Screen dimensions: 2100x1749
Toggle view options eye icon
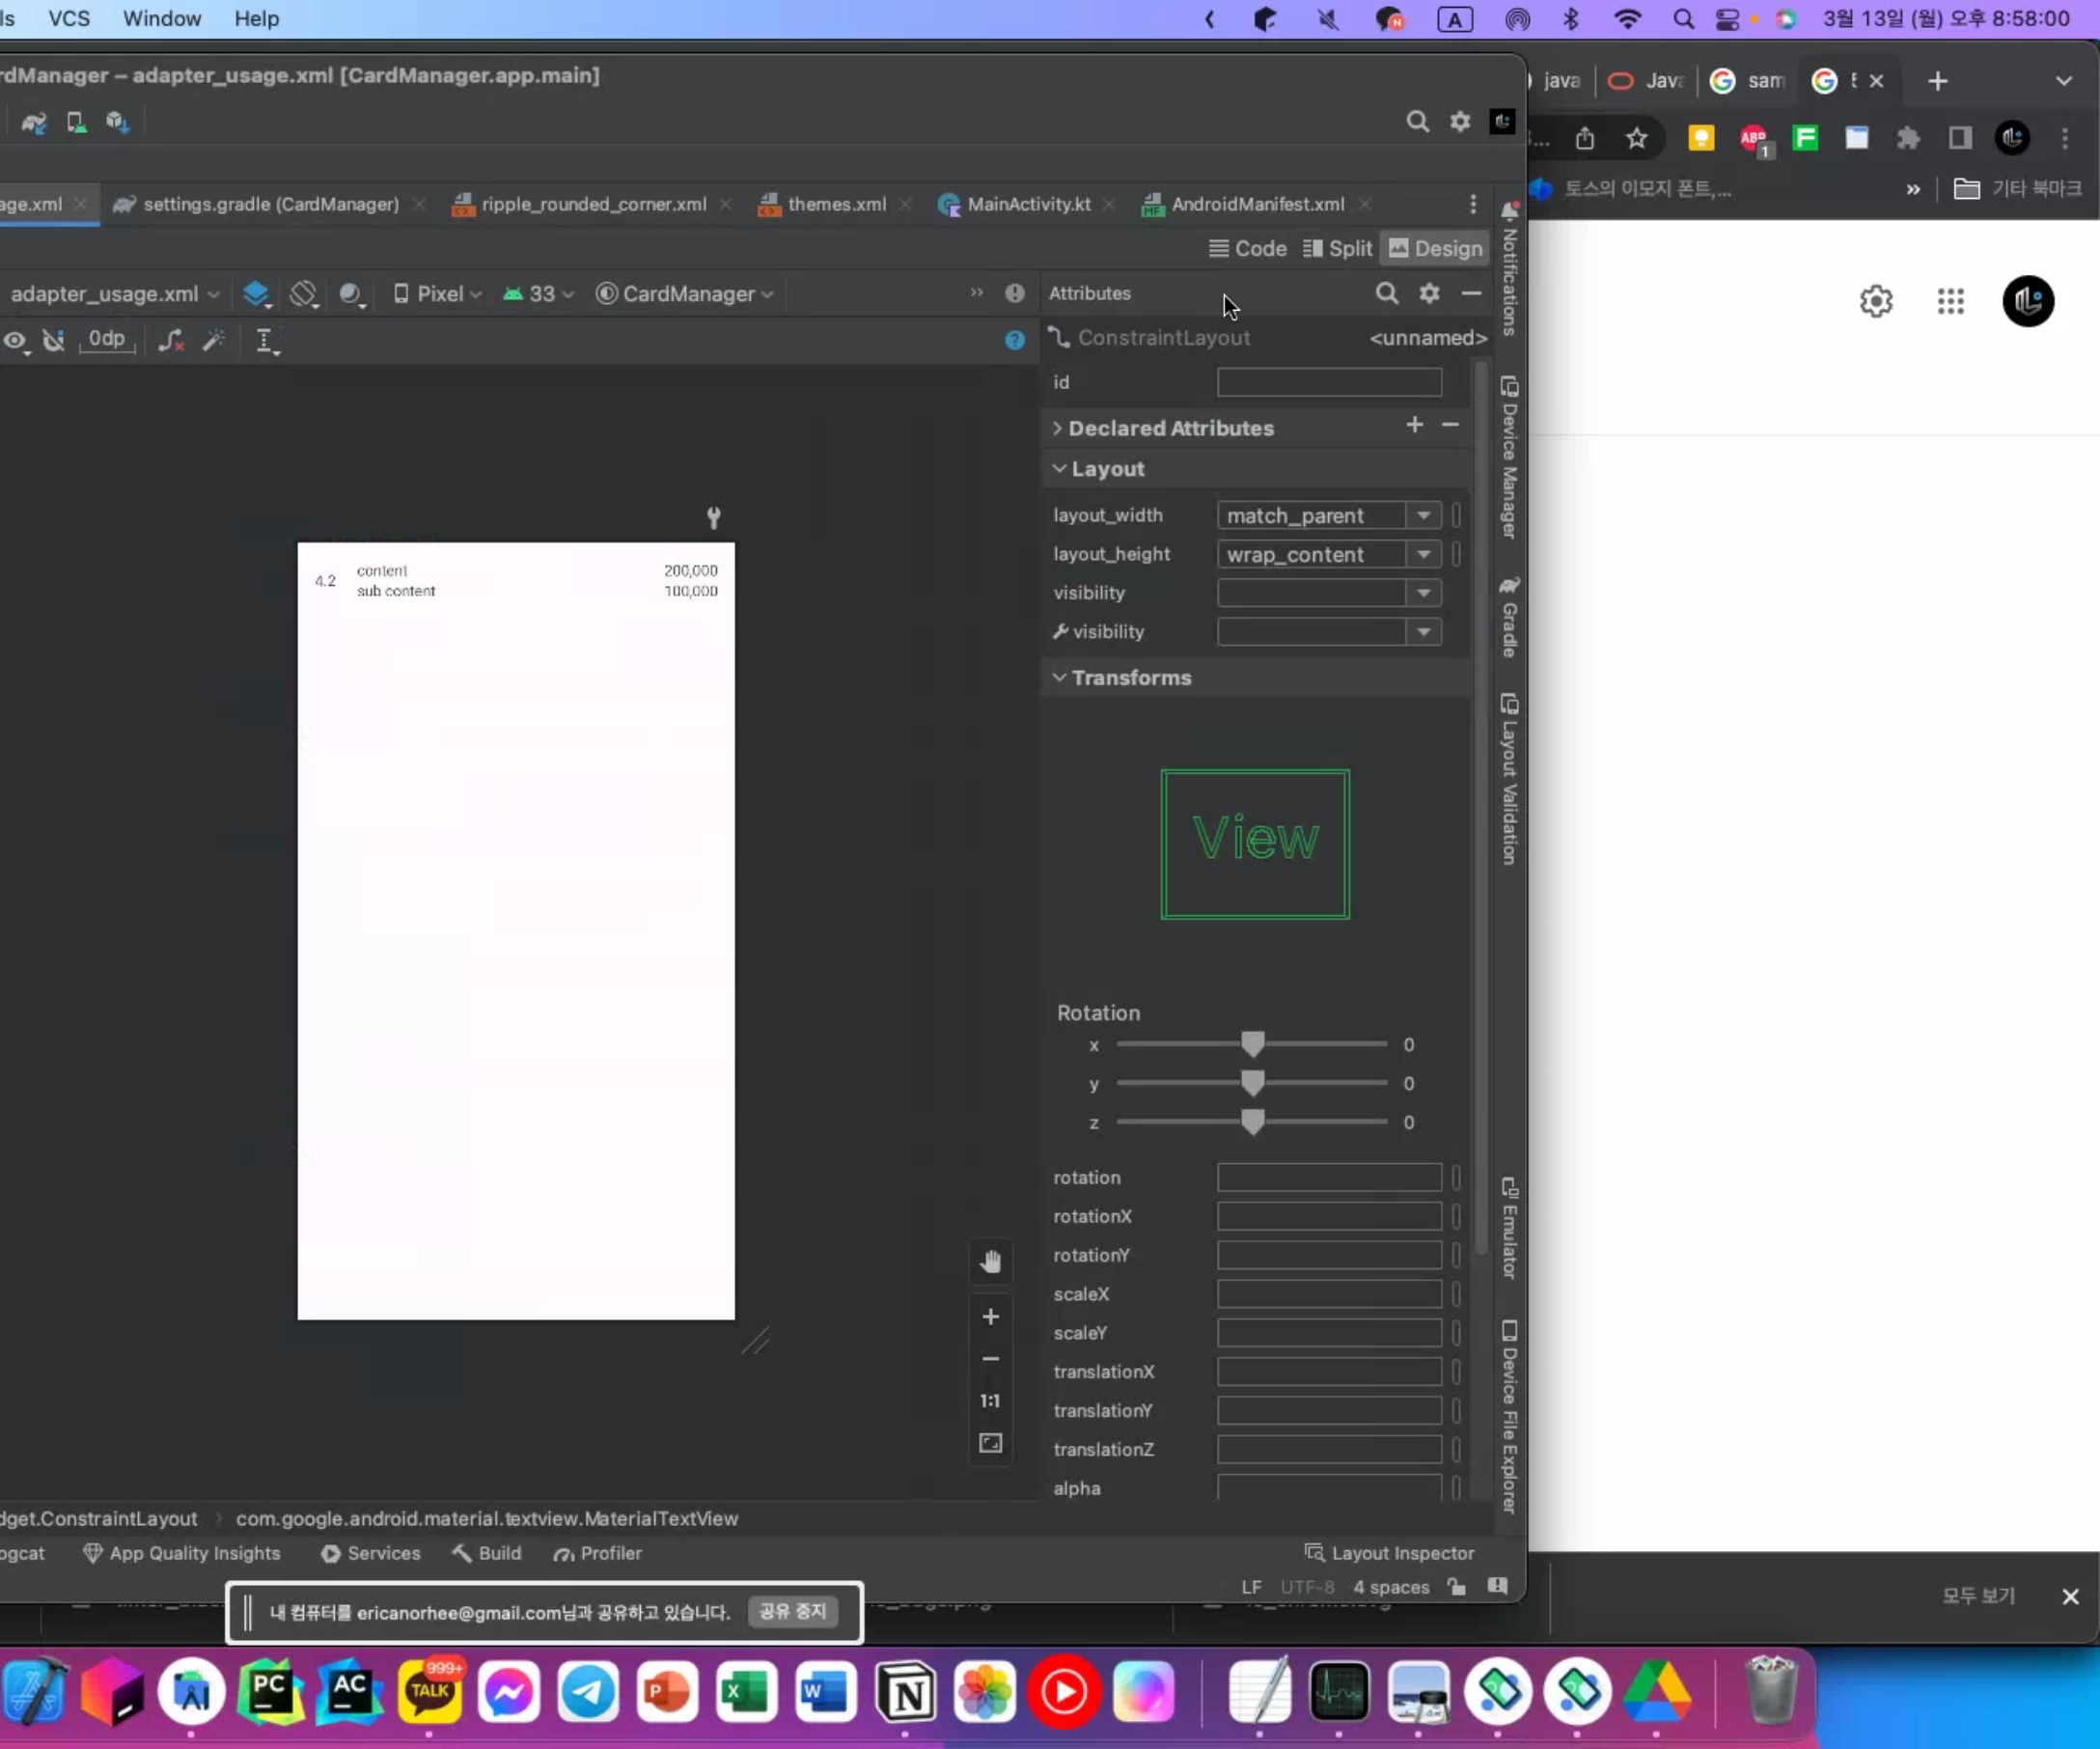pos(15,340)
